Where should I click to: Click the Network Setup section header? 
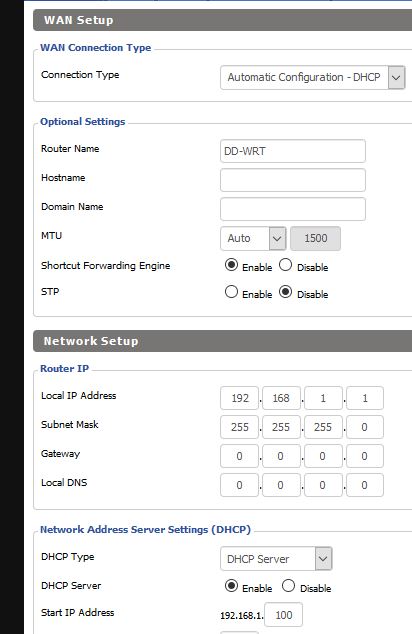(x=222, y=341)
